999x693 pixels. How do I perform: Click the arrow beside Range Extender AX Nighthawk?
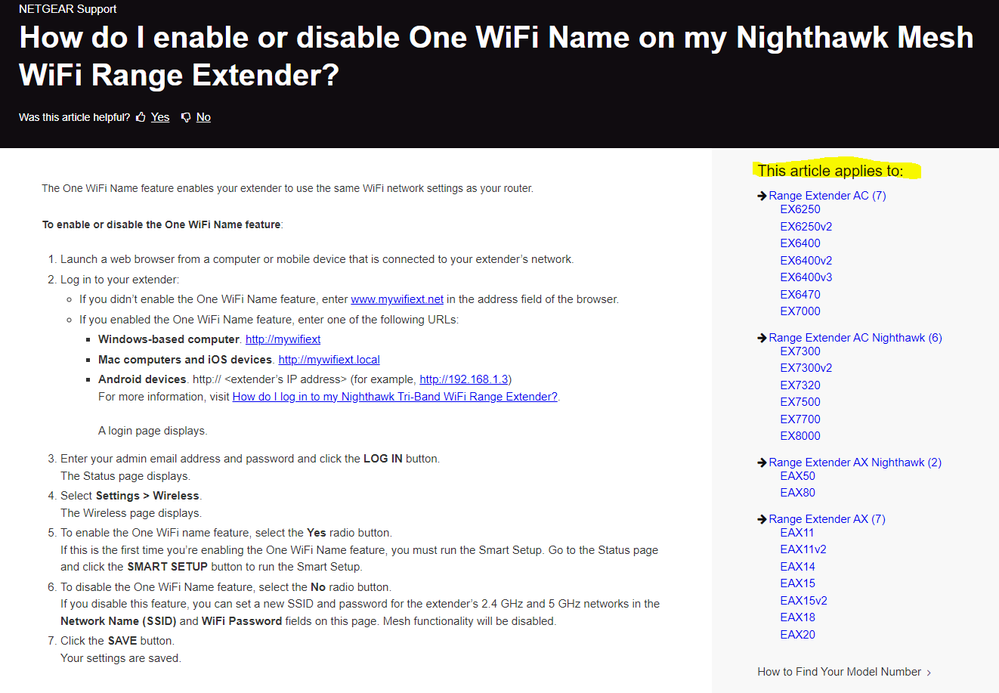point(762,463)
